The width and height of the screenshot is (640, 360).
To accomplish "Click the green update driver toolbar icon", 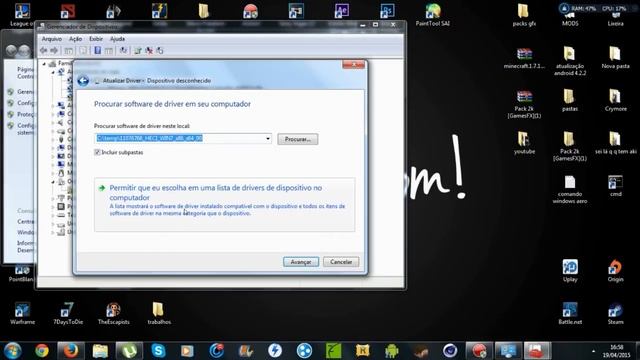I will 138,51.
